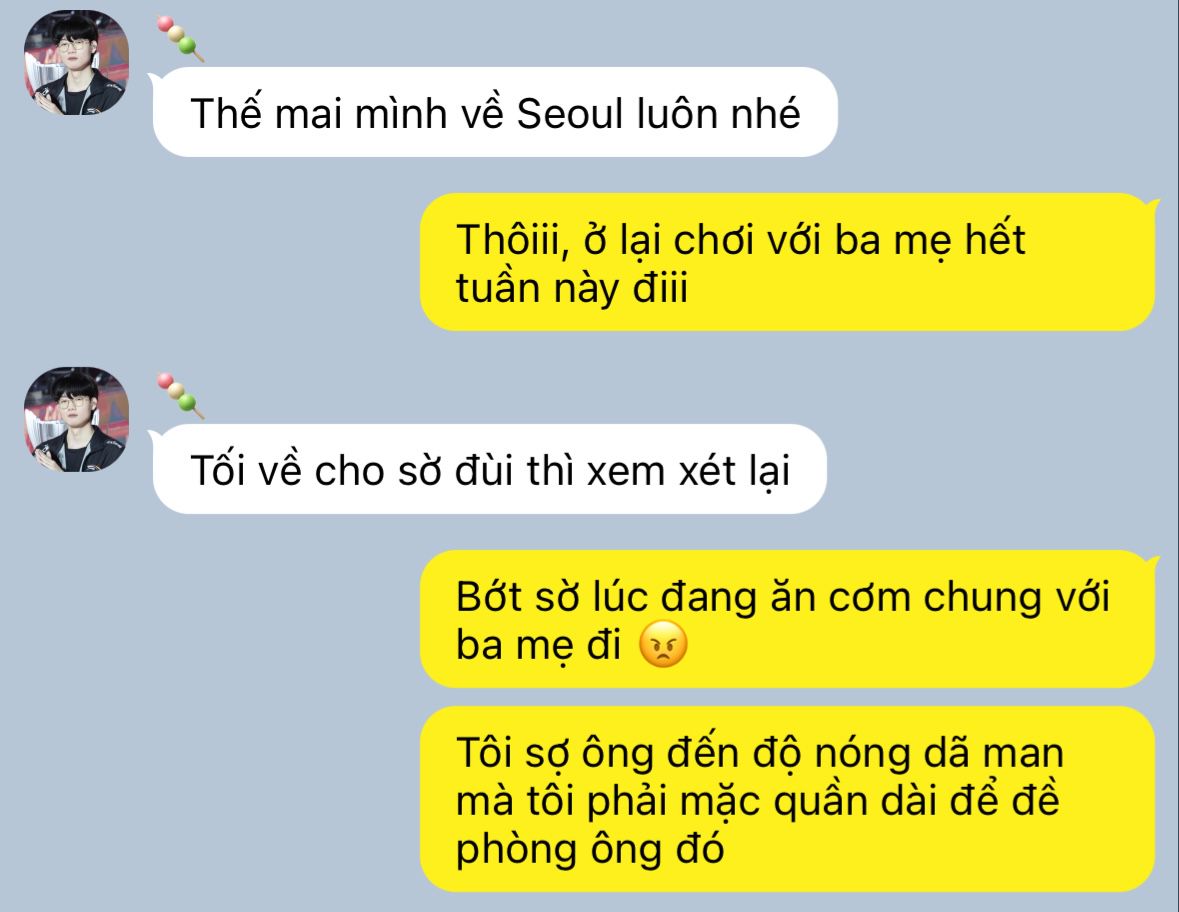Screen dimensions: 1179x912
Task: Select white bubble "Thế mai mình về Seoul luôn nhé"
Action: (495, 113)
